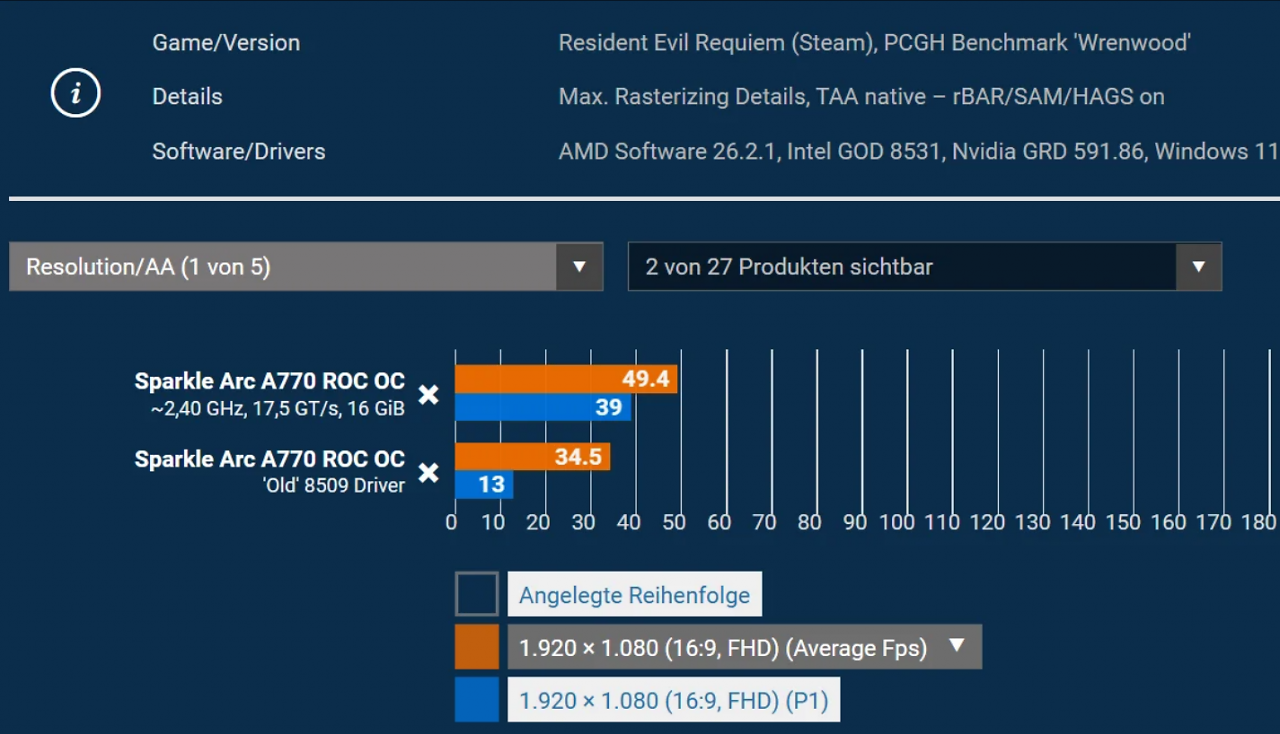The width and height of the screenshot is (1280, 734).
Task: Click the "'Old' 8509 Driver" subtitle
Action: 334,486
